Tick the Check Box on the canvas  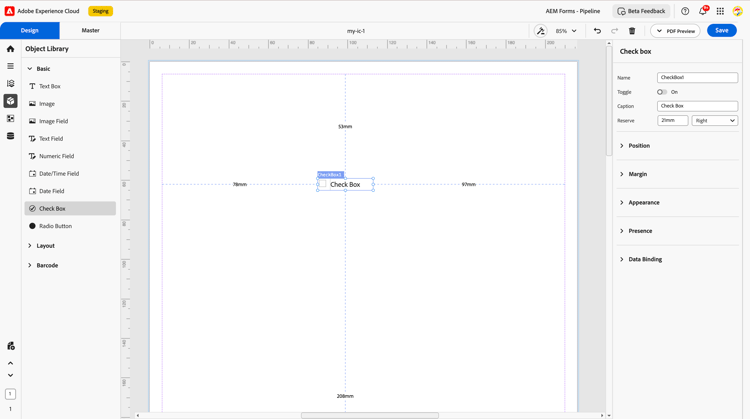click(322, 184)
